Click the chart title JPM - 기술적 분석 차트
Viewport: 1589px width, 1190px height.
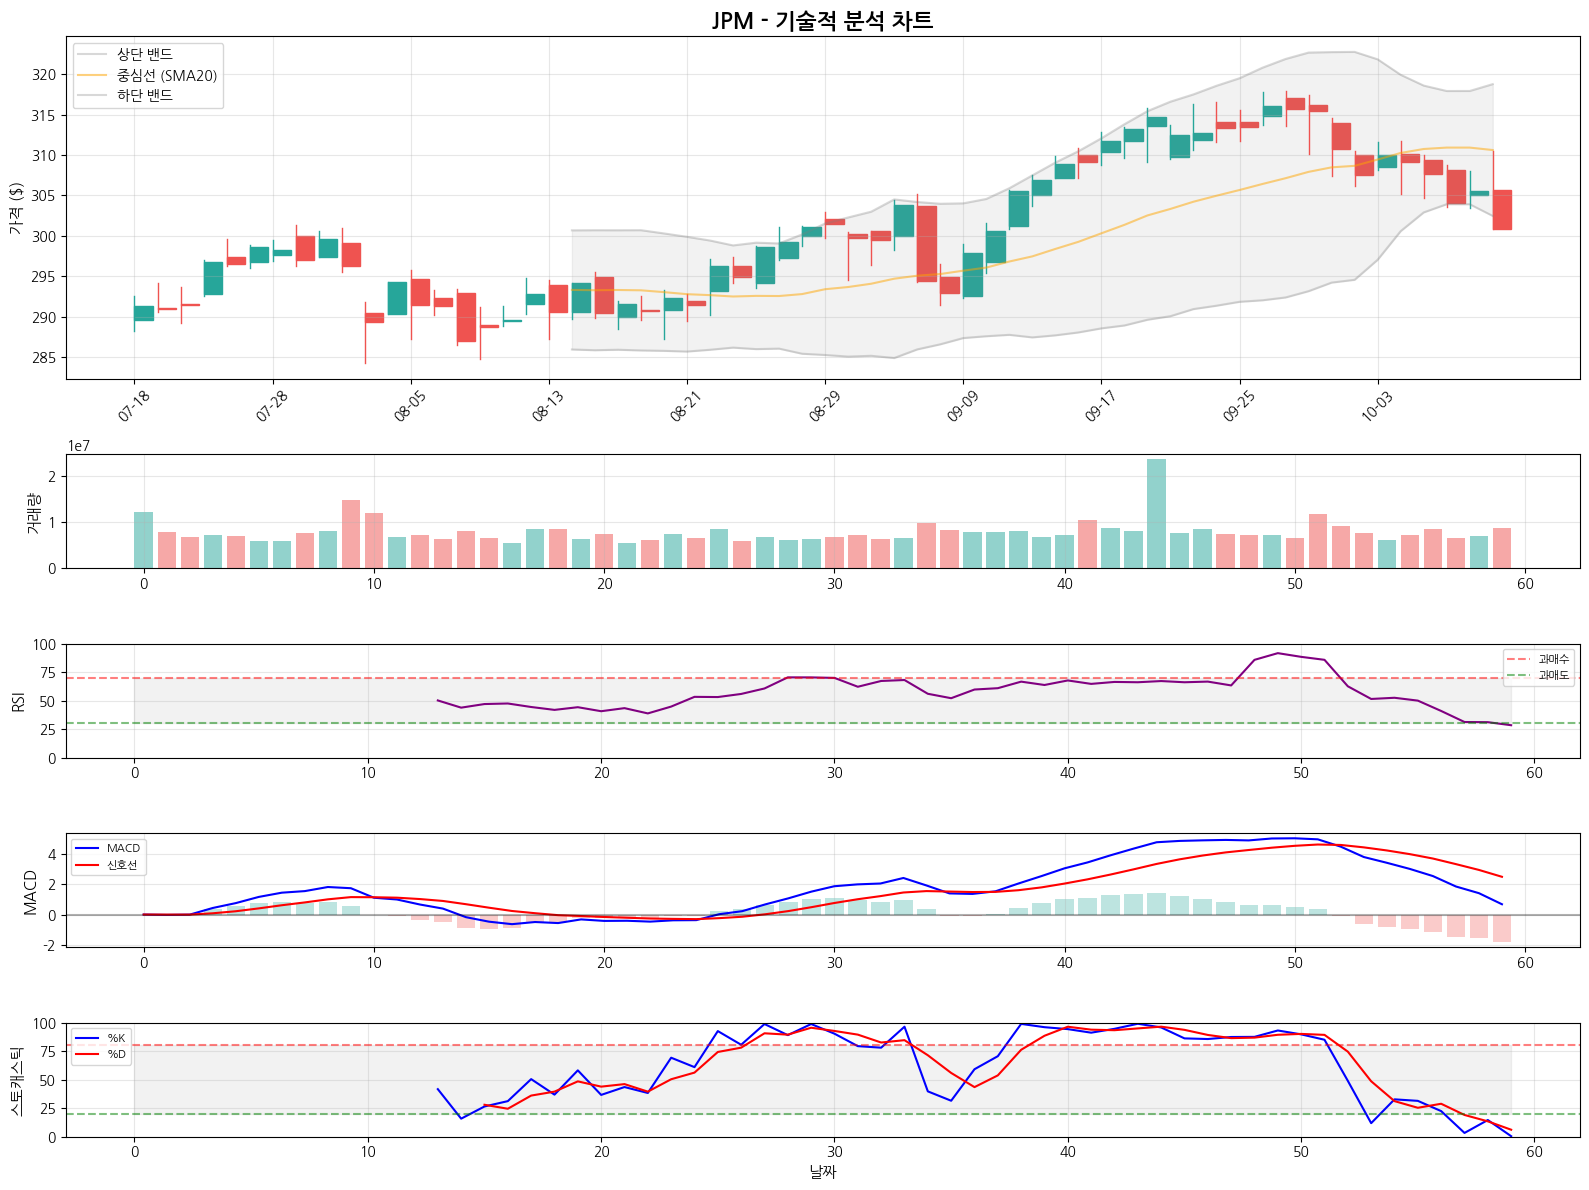pos(822,21)
